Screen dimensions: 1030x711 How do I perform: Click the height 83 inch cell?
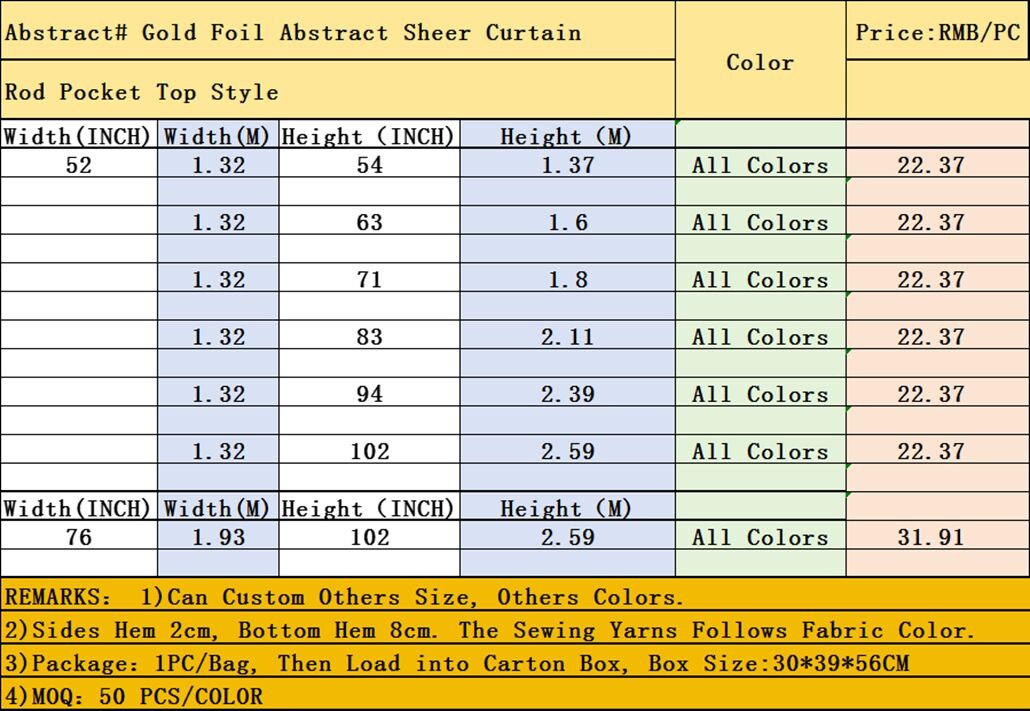pos(369,334)
